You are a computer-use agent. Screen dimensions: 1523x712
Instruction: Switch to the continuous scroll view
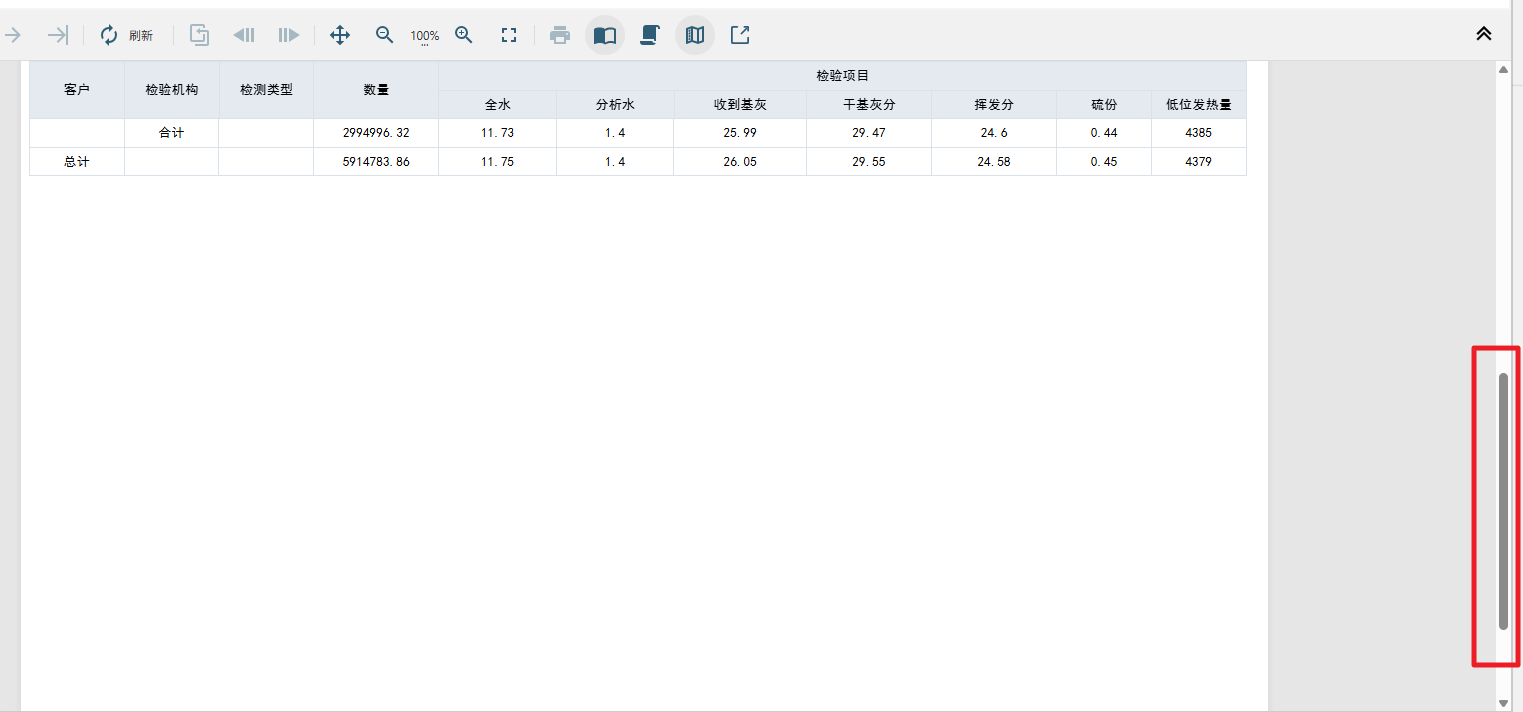[x=650, y=35]
